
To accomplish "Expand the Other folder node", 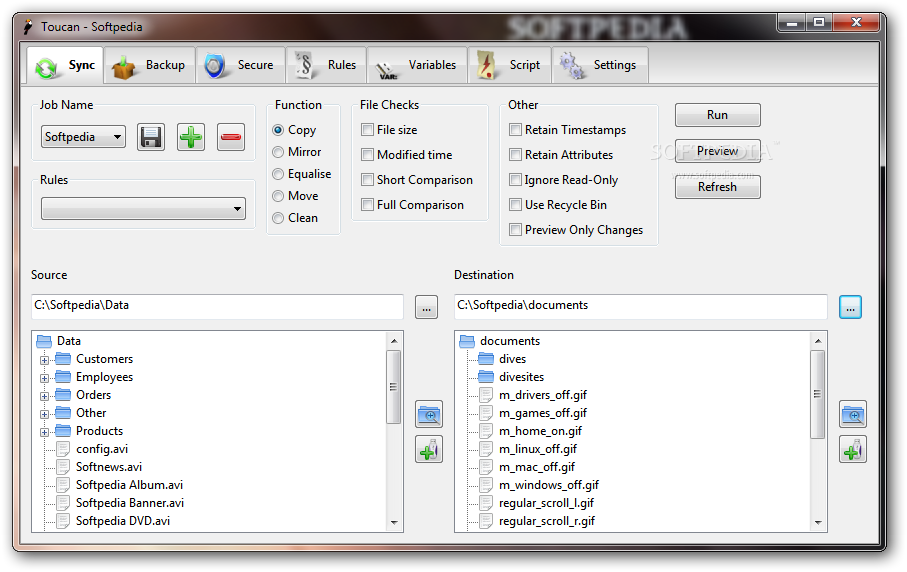I will [x=44, y=414].
